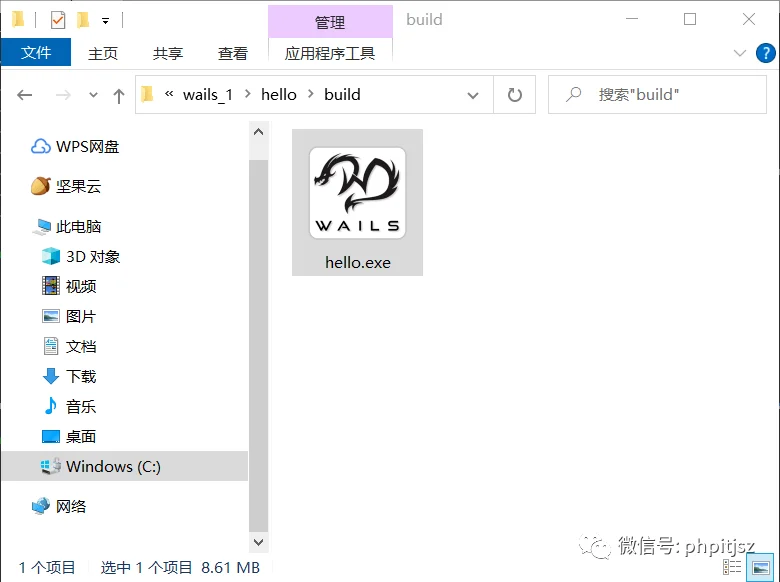
Task: Refresh the build folder
Action: 514,95
